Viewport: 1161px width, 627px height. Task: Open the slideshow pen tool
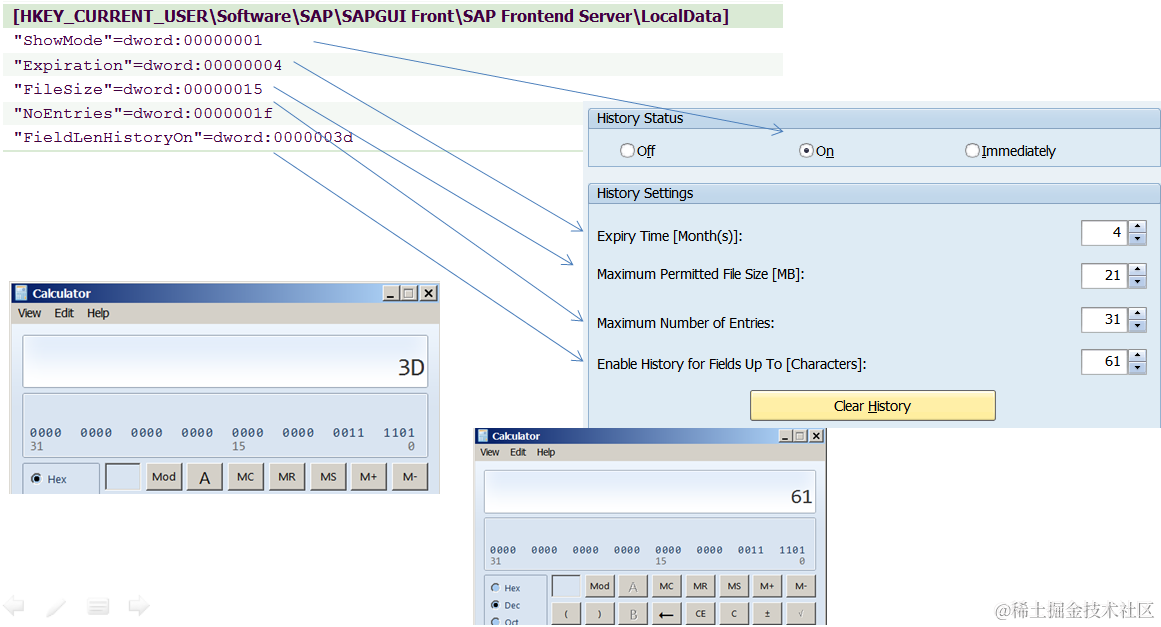click(x=56, y=608)
